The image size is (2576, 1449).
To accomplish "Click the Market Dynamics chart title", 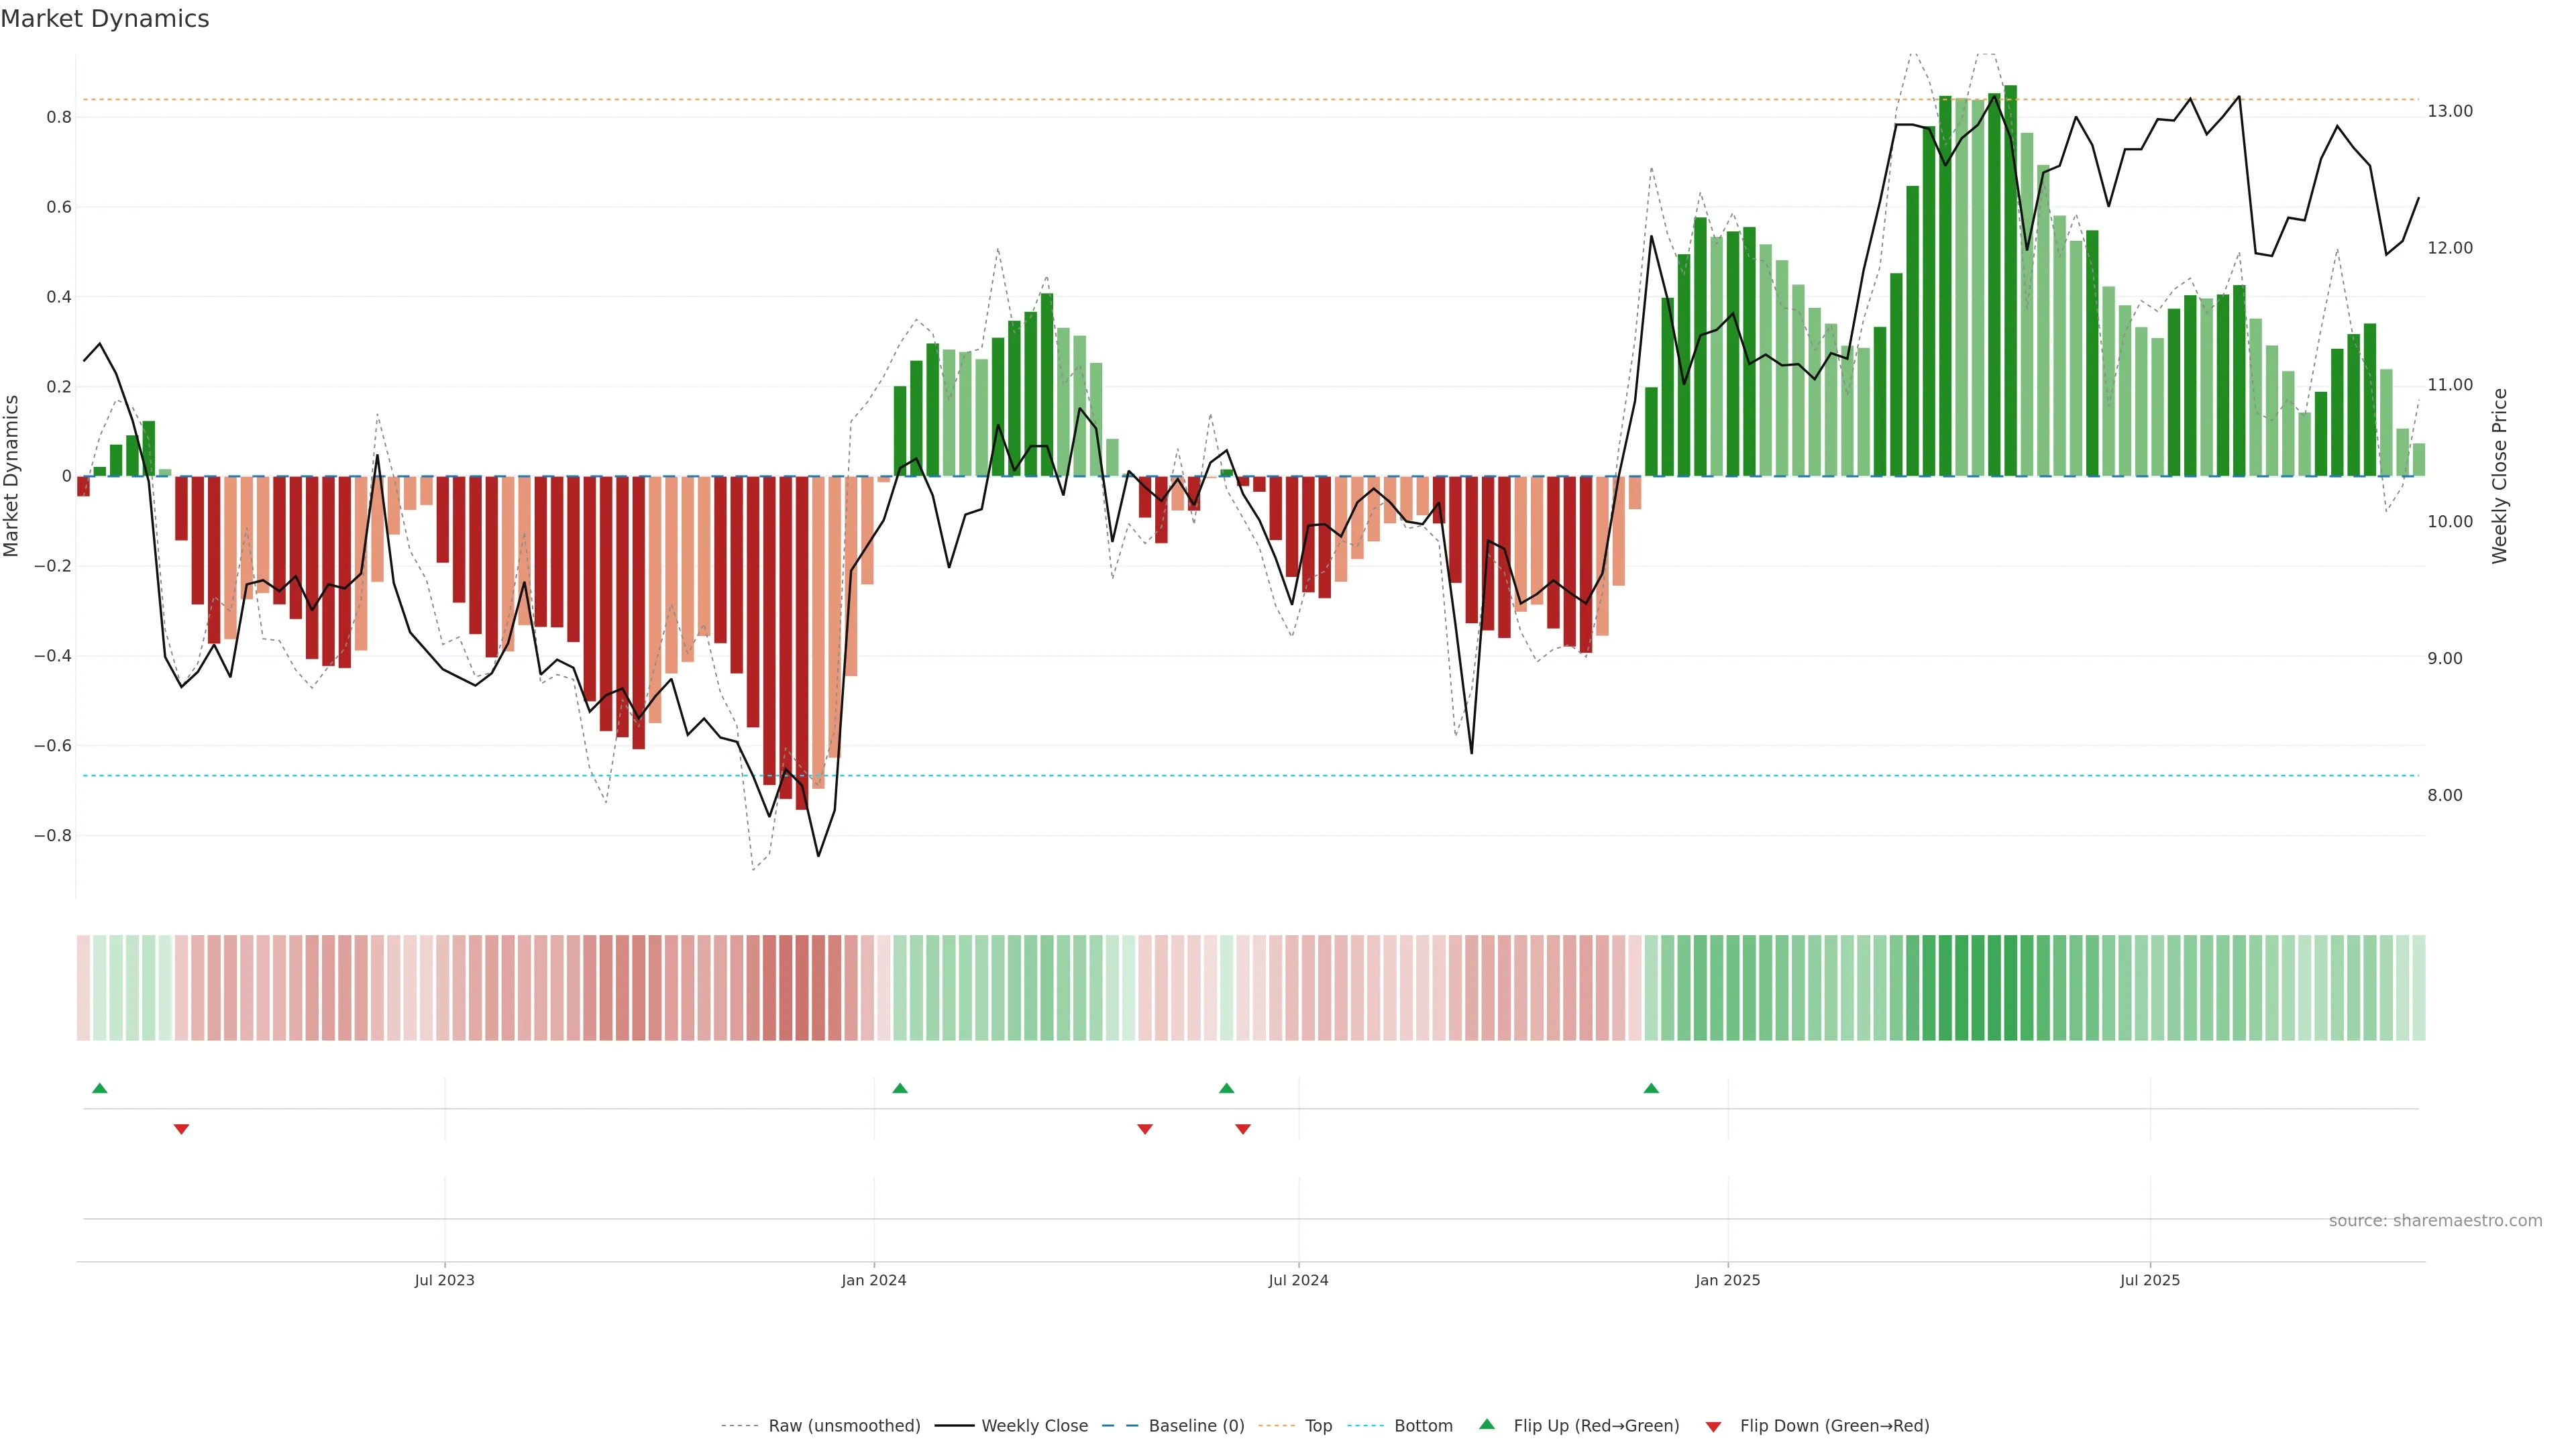I will tap(105, 19).
